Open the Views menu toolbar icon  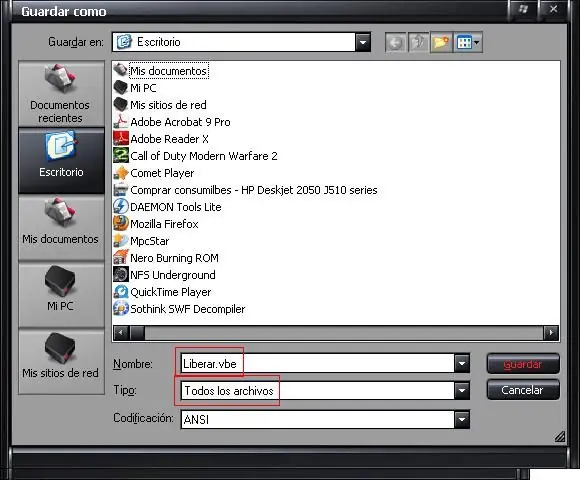[x=468, y=43]
